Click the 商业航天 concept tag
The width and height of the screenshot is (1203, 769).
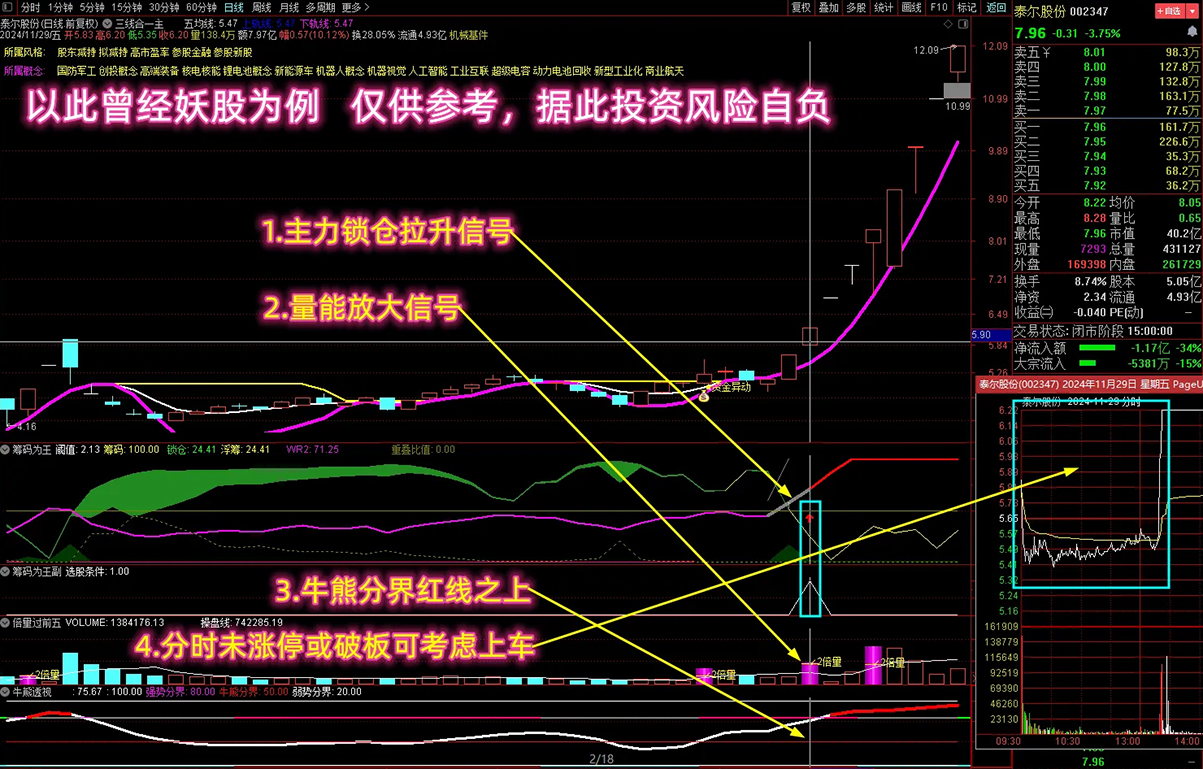pos(665,71)
